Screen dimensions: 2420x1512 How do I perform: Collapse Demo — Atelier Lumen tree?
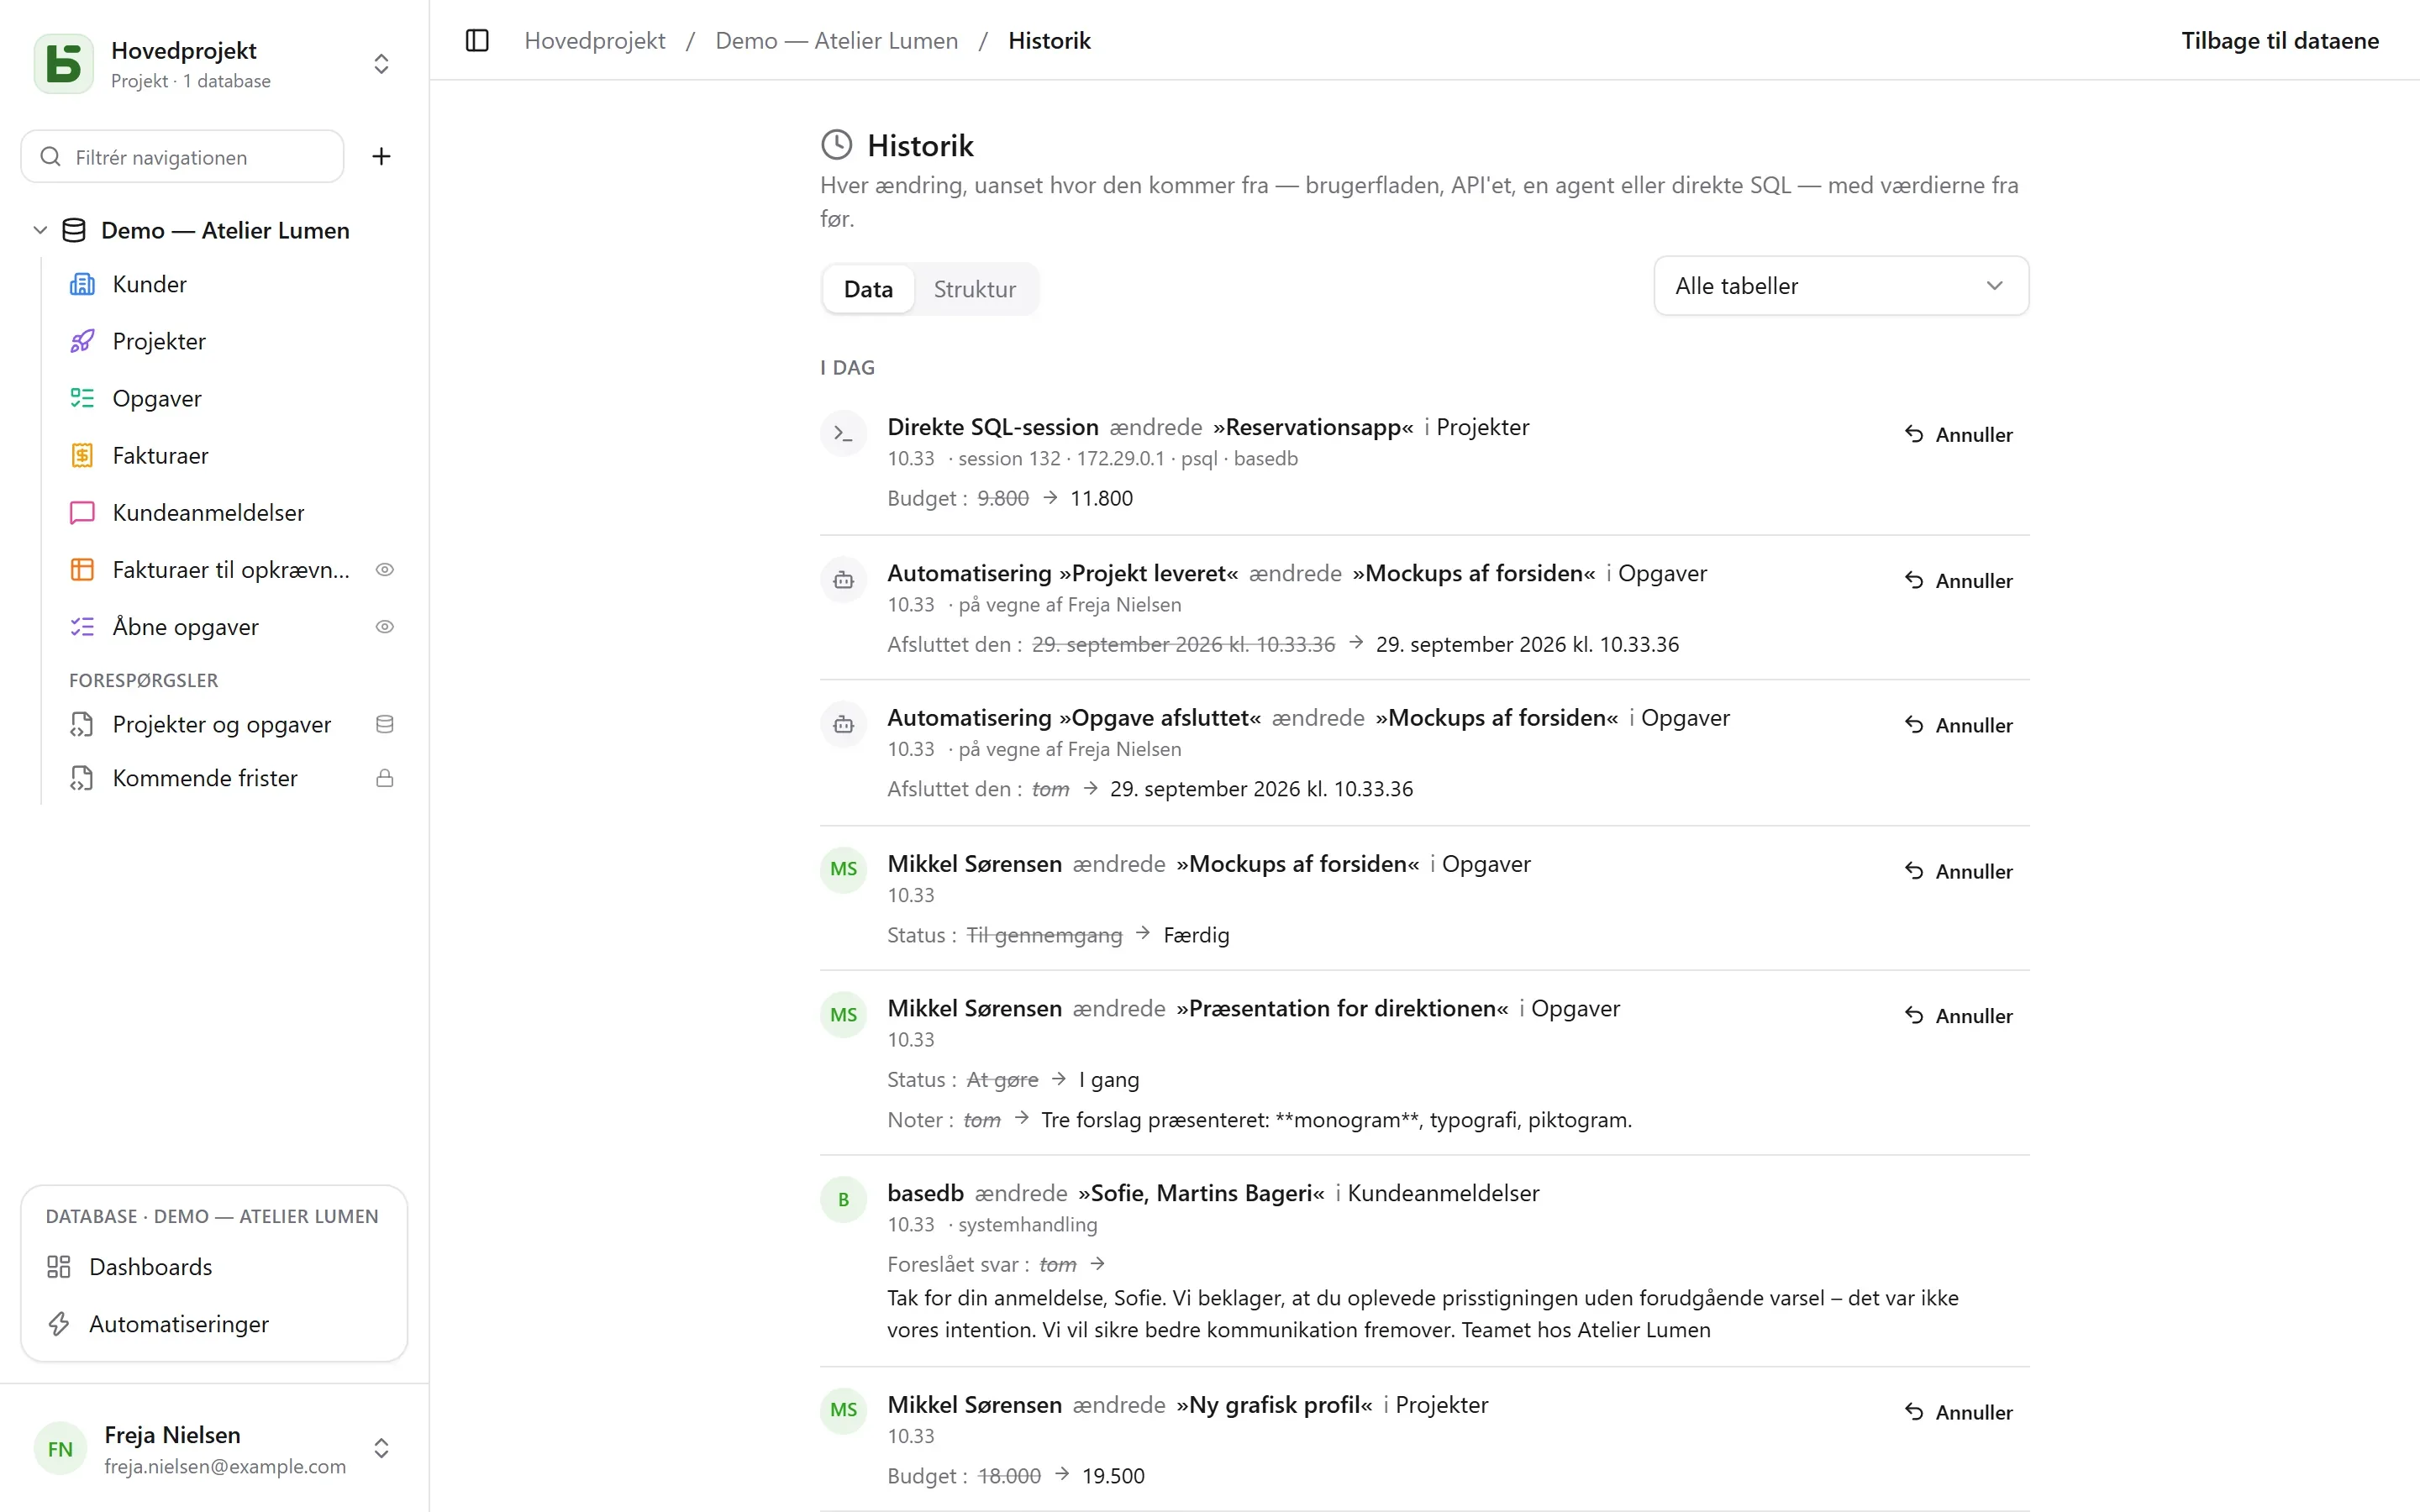click(x=40, y=230)
